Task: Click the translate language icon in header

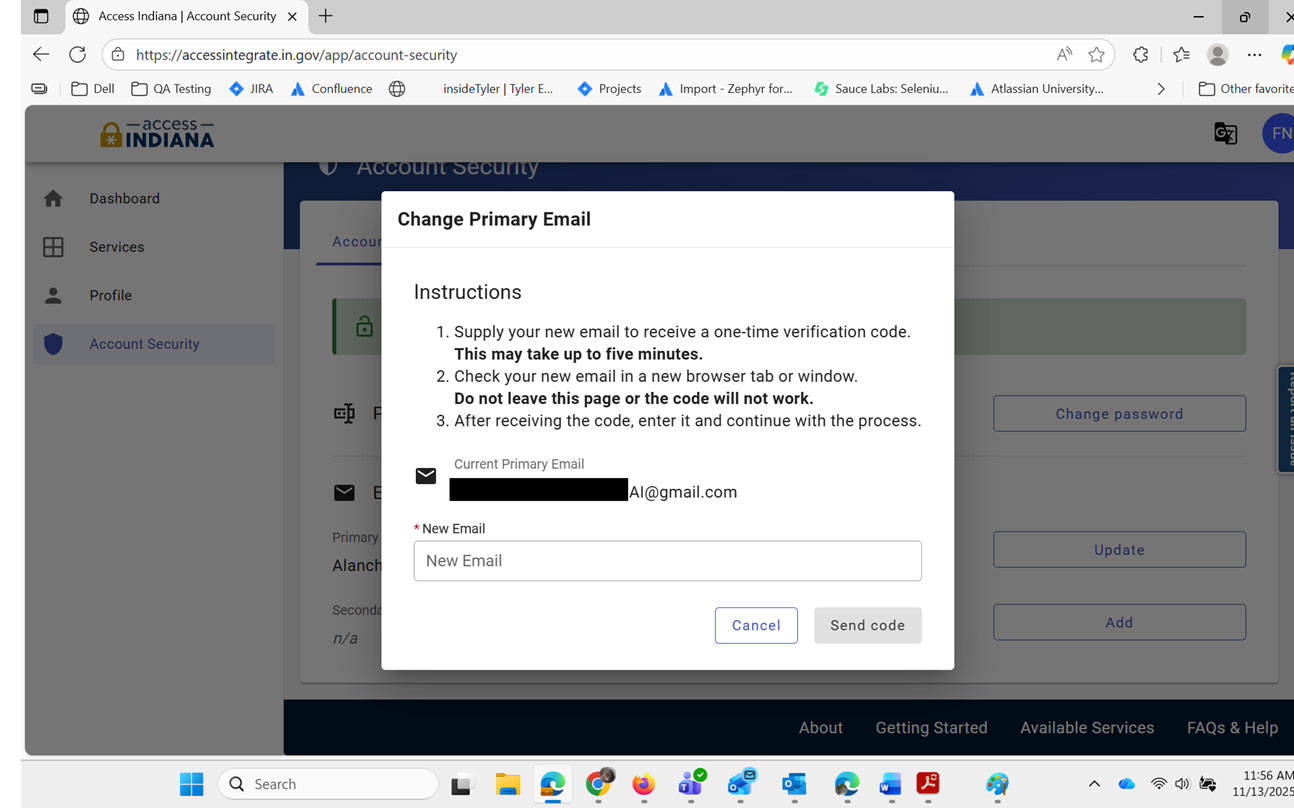Action: point(1225,133)
